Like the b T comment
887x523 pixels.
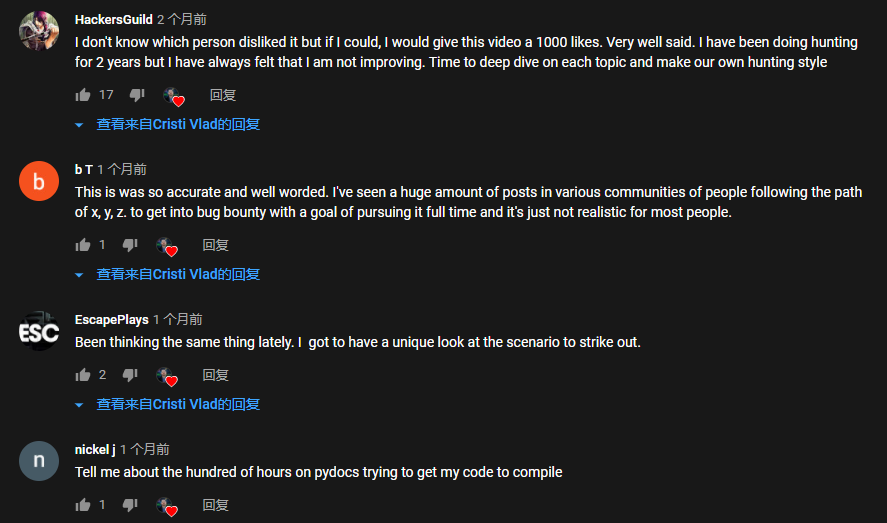pos(83,245)
